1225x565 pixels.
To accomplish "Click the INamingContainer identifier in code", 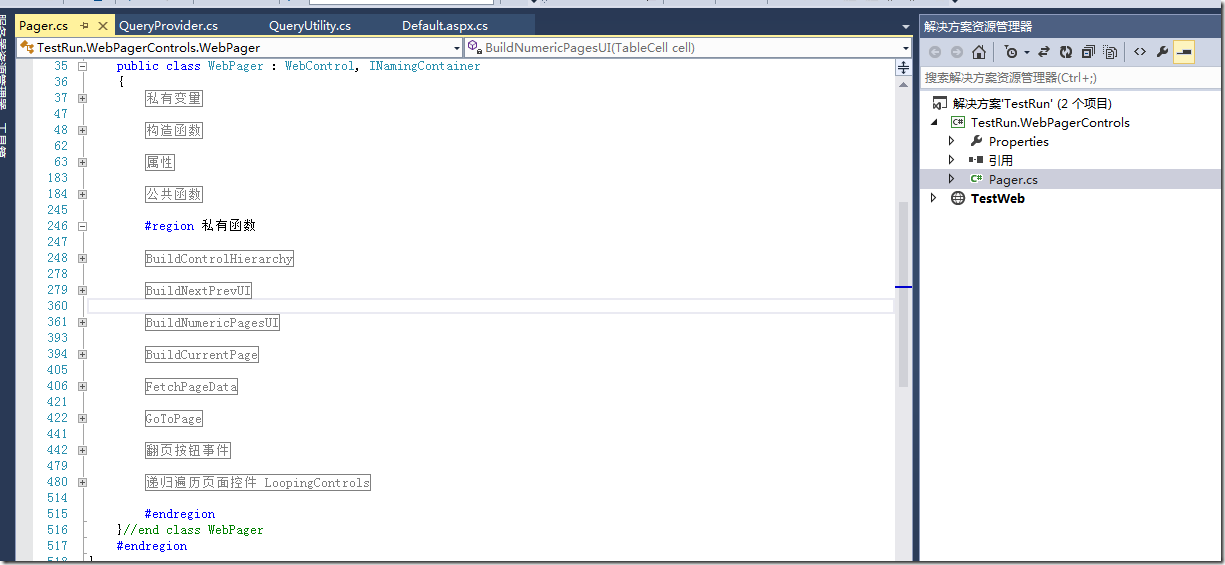I will [425, 66].
